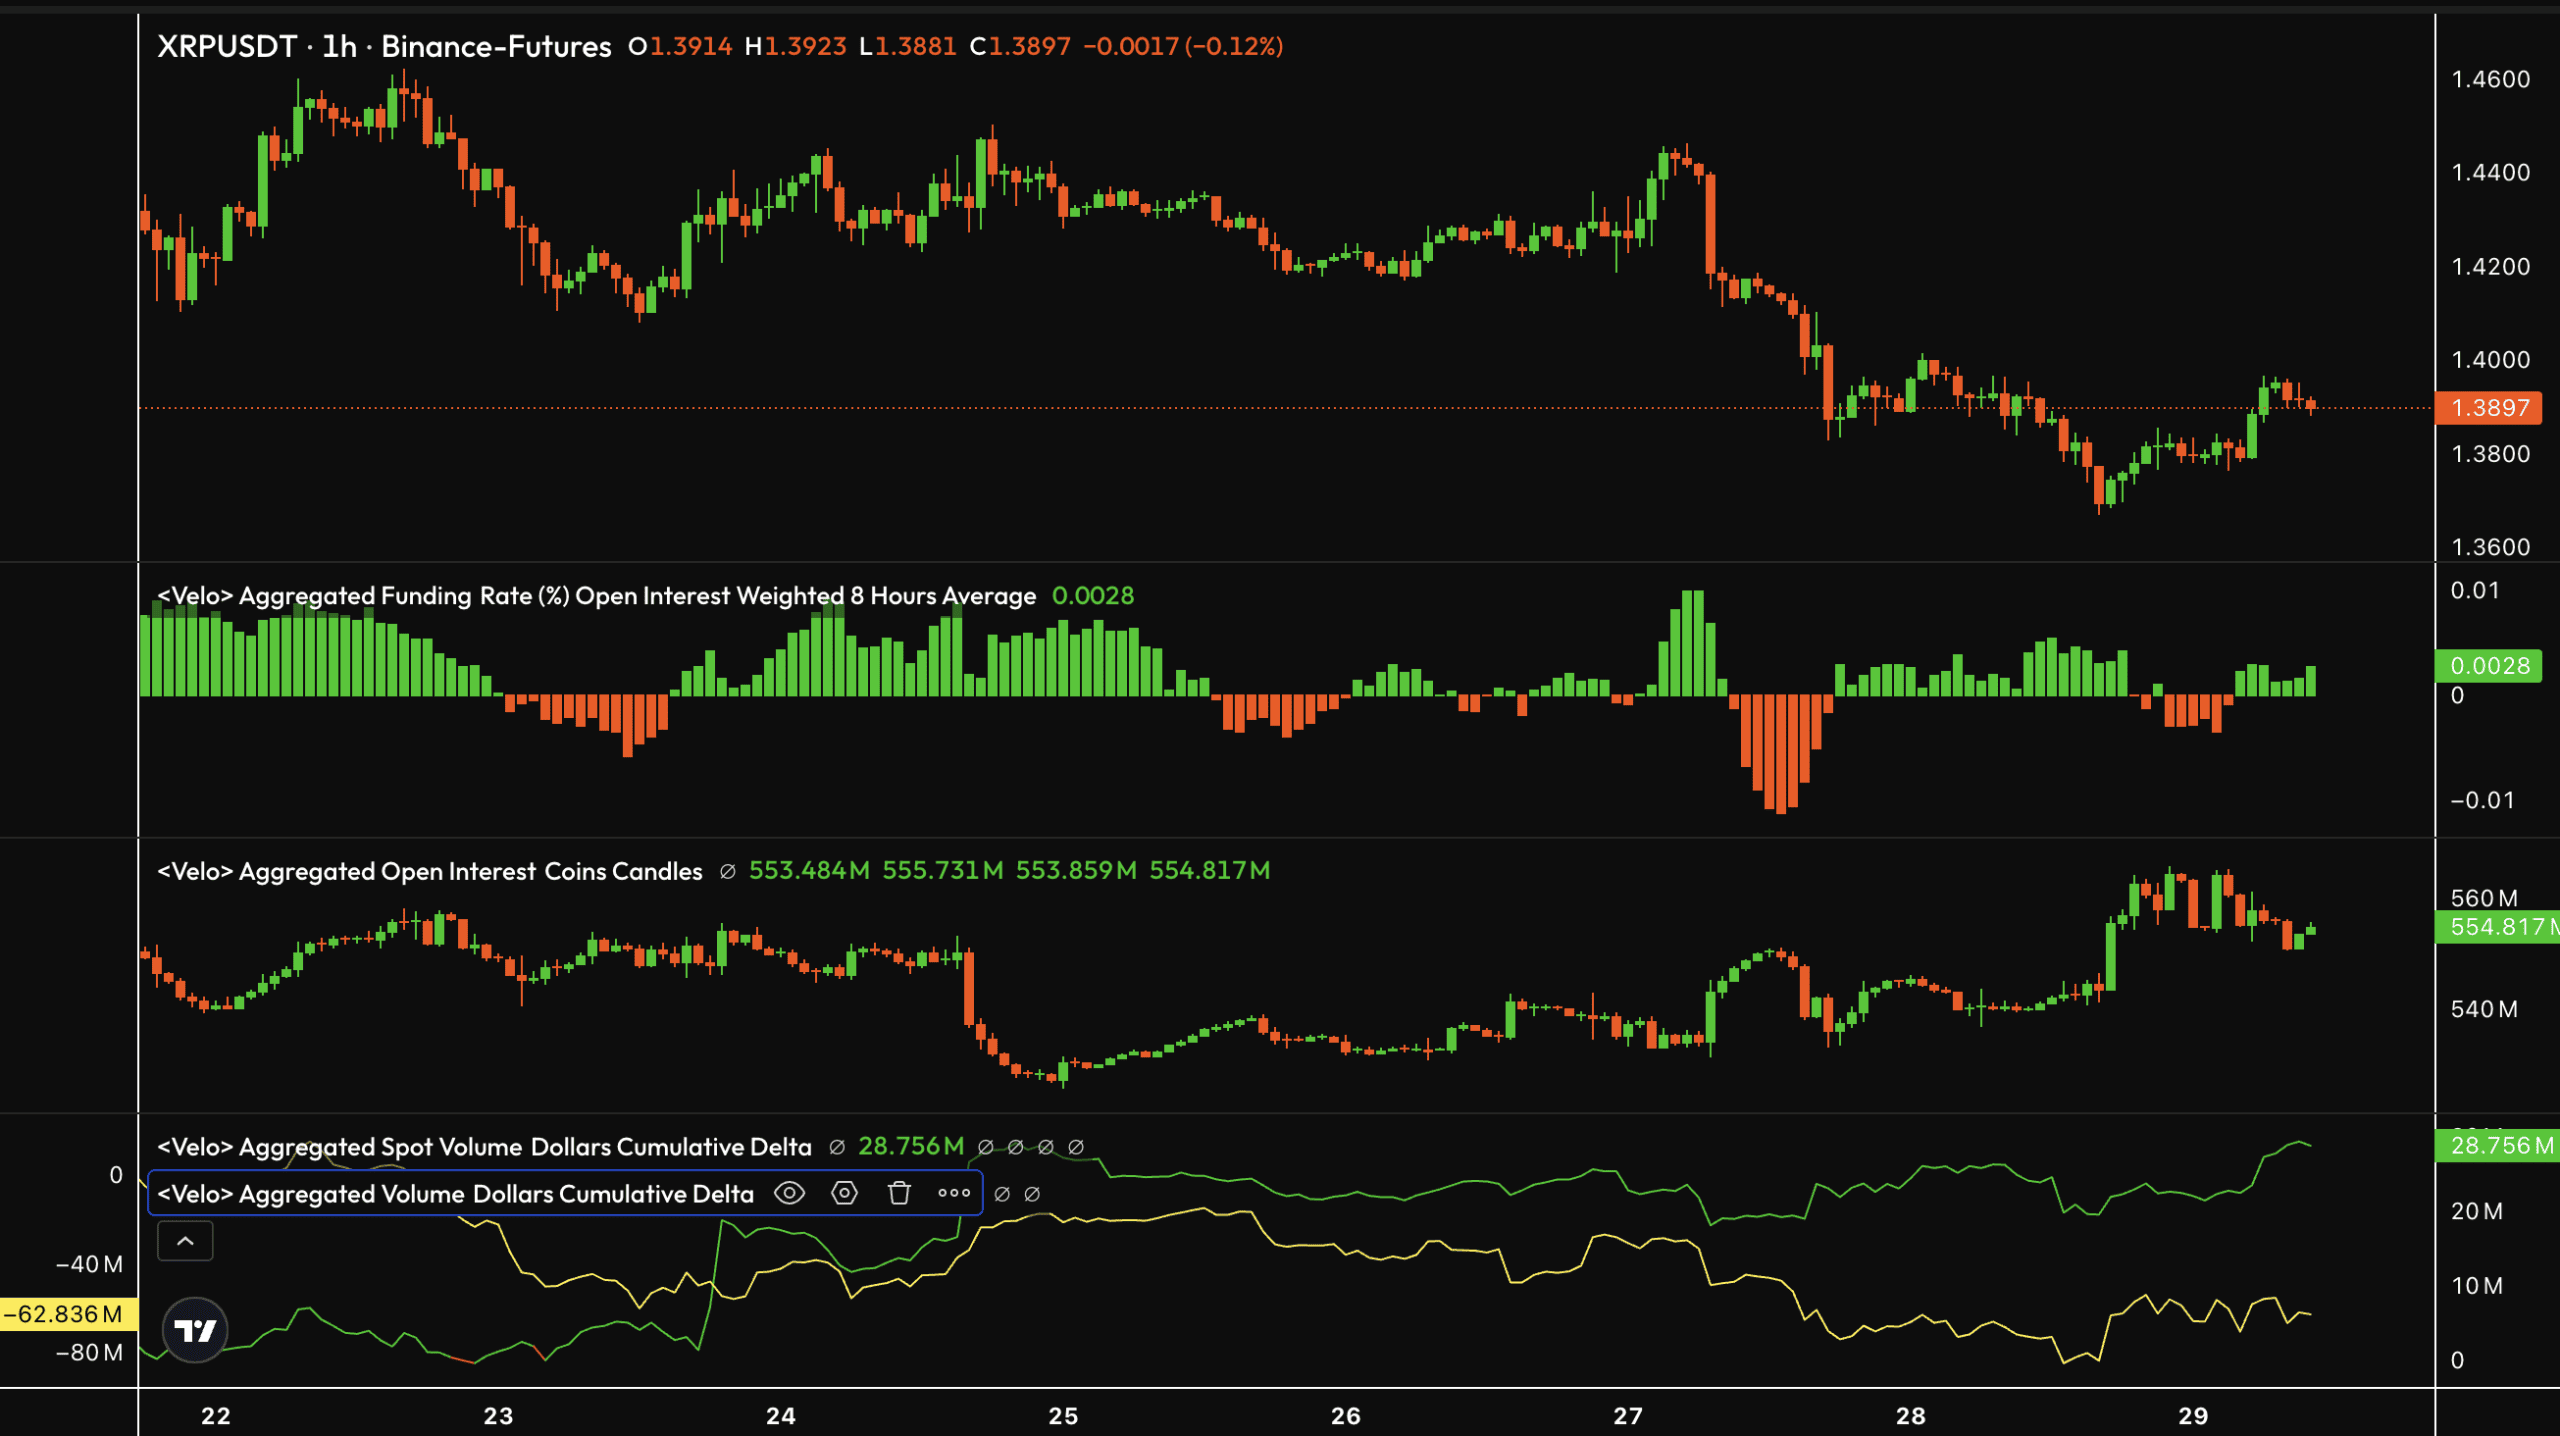Click the first slashed-circle icon after 28.756M
Screen dimensions: 2560x1436
tap(988, 1146)
